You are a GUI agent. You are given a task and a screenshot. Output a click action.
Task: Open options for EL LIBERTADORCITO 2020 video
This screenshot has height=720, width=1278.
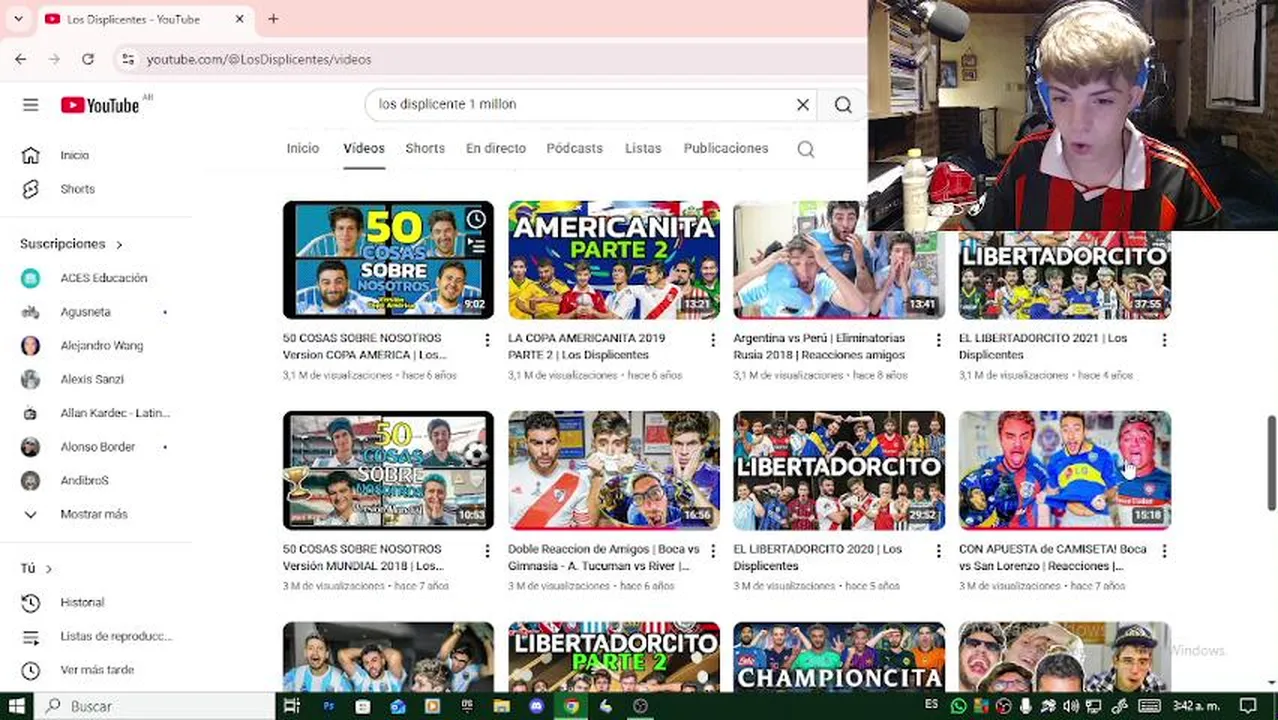pos(938,551)
